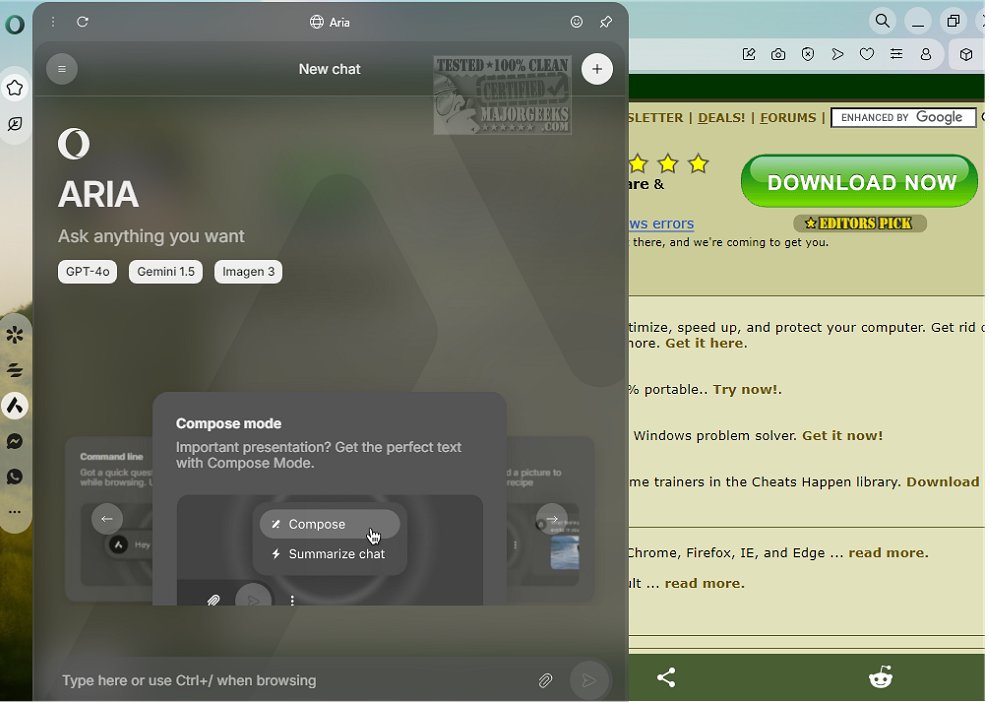Open the Opera main menu logo
989x702 pixels.
(15, 24)
